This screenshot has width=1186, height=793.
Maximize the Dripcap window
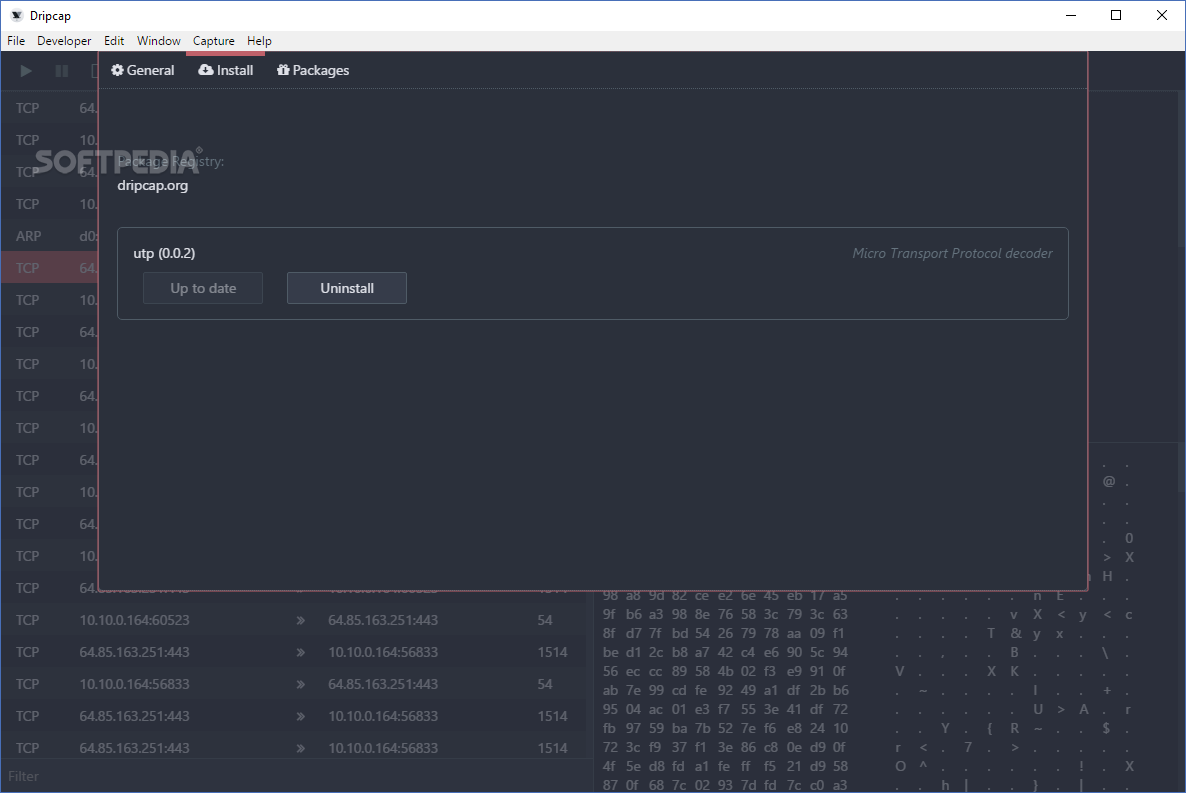1116,15
